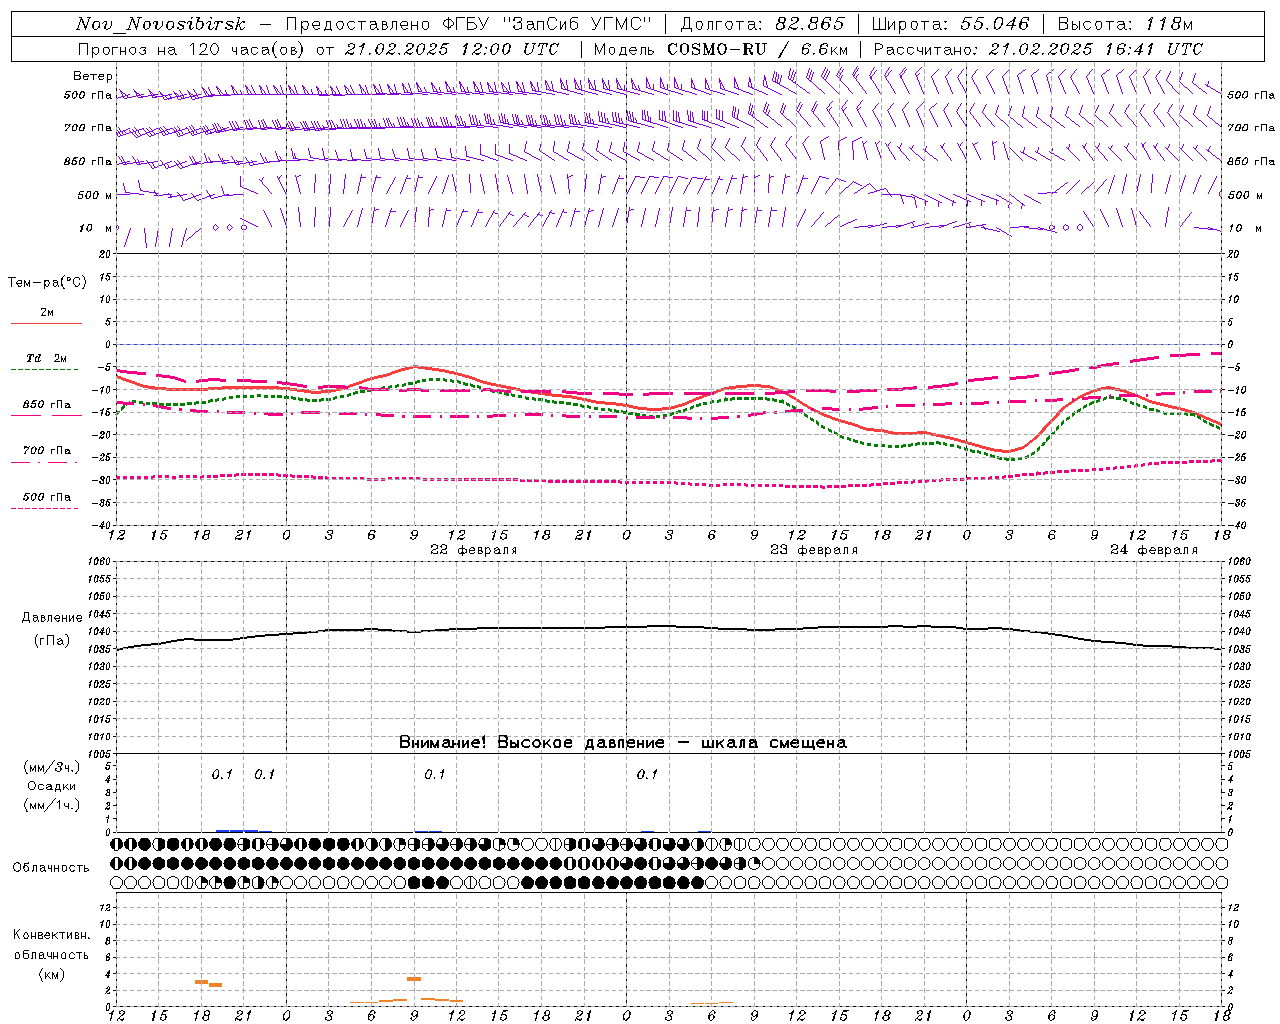
Task: Click the first 0.1 precipitation value
Action: pos(222,775)
